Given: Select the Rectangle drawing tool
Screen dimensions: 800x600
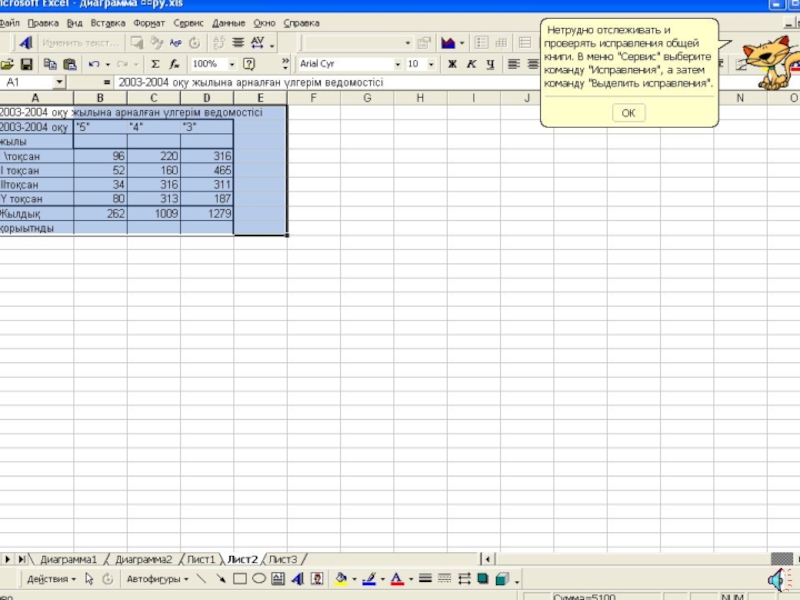Looking at the screenshot, I should [x=240, y=579].
